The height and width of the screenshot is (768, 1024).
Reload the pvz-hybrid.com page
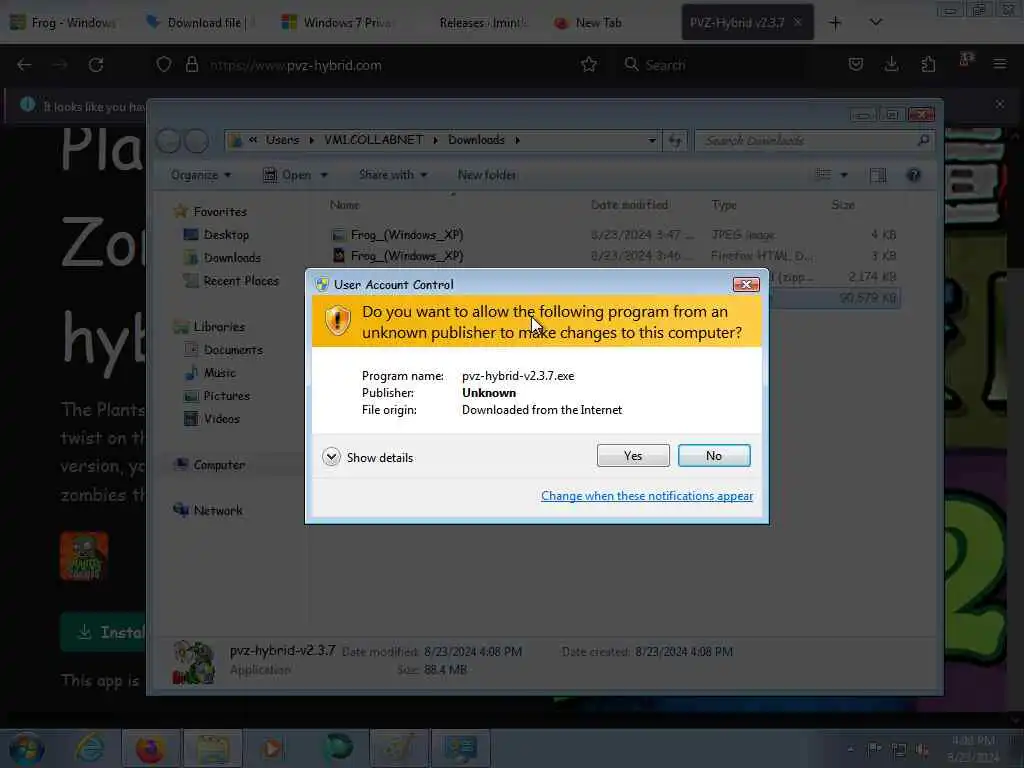click(96, 65)
